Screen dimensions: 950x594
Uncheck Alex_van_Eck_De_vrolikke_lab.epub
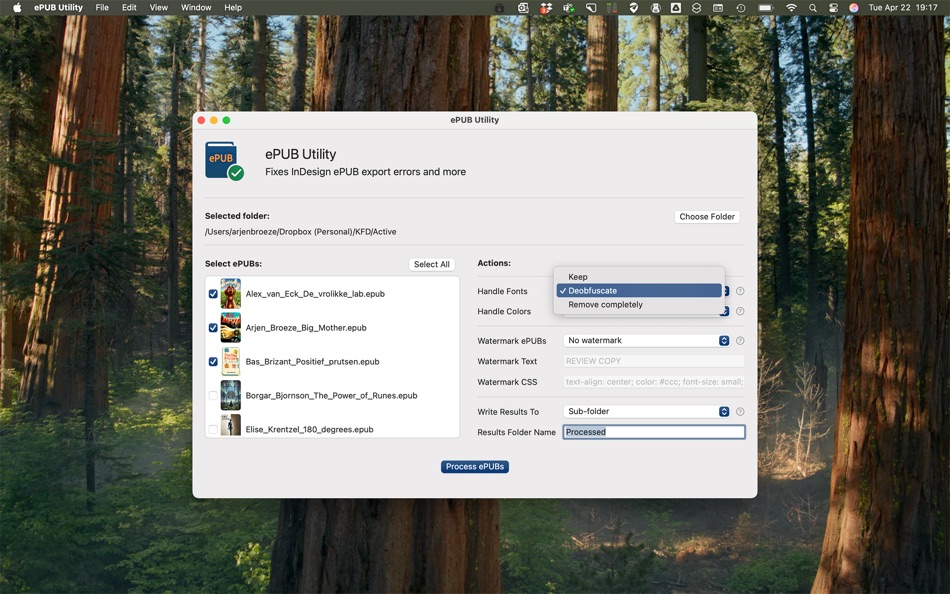tap(213, 294)
